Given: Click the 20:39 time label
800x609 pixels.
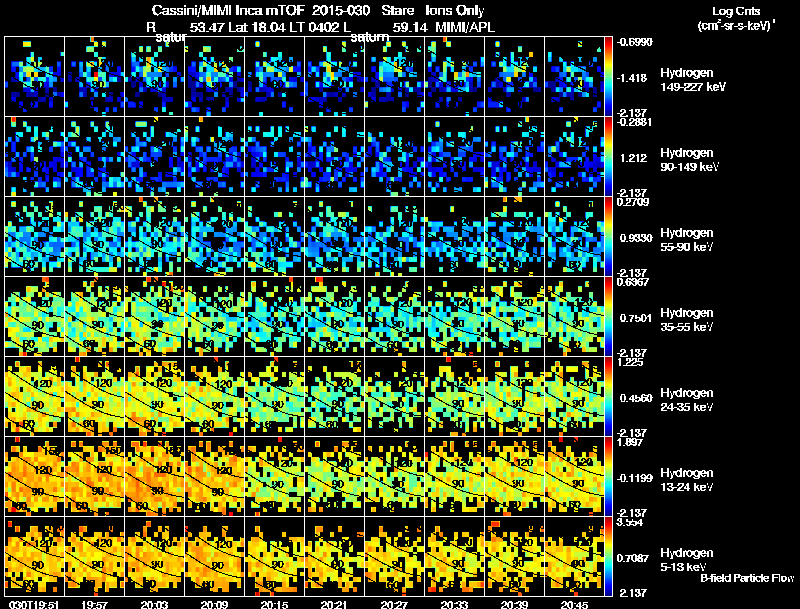Looking at the screenshot, I should (514, 604).
